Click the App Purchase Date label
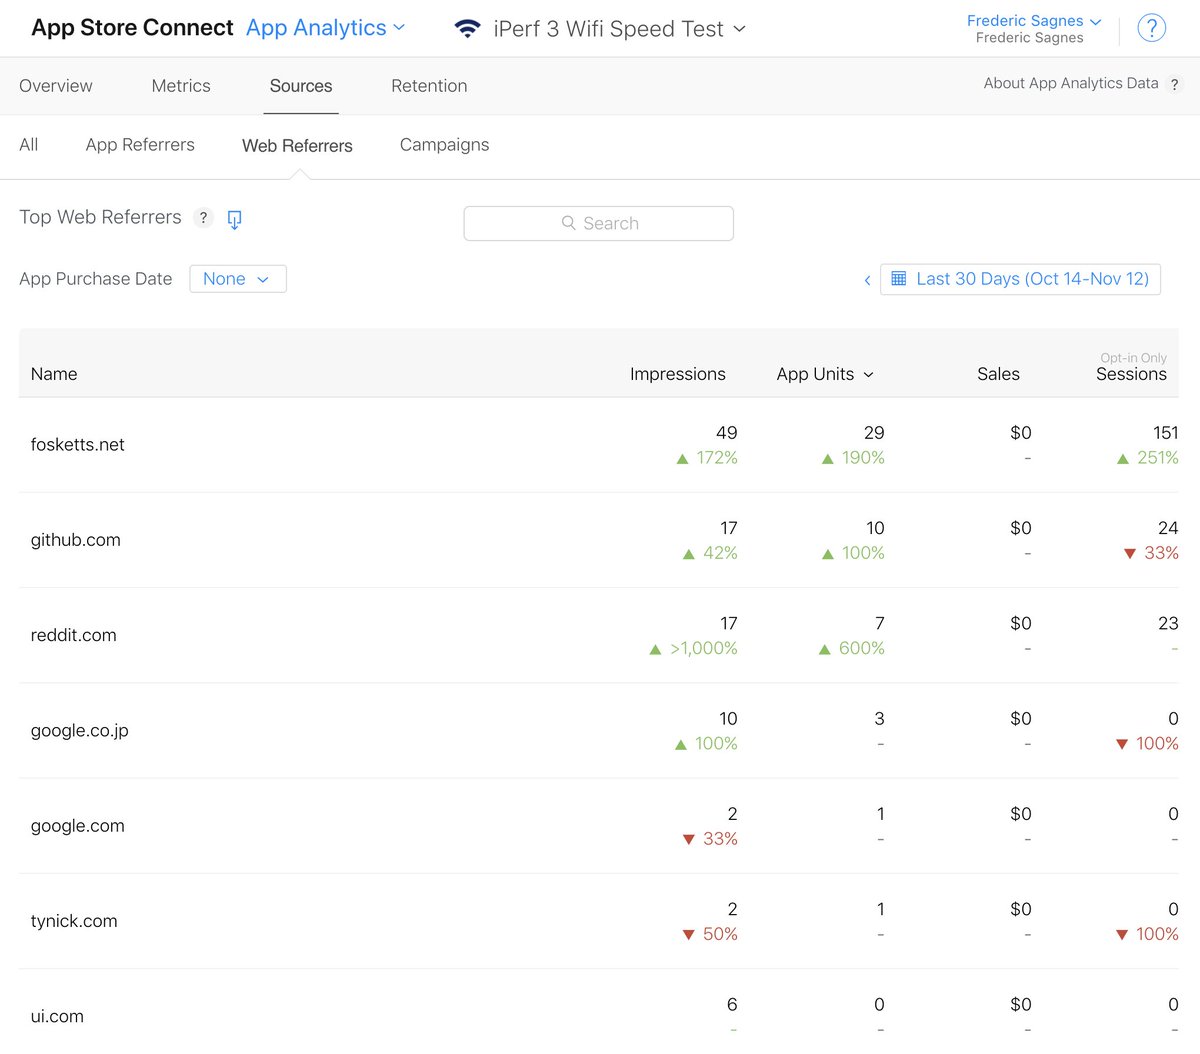Screen dimensions: 1200x1054 click(96, 279)
